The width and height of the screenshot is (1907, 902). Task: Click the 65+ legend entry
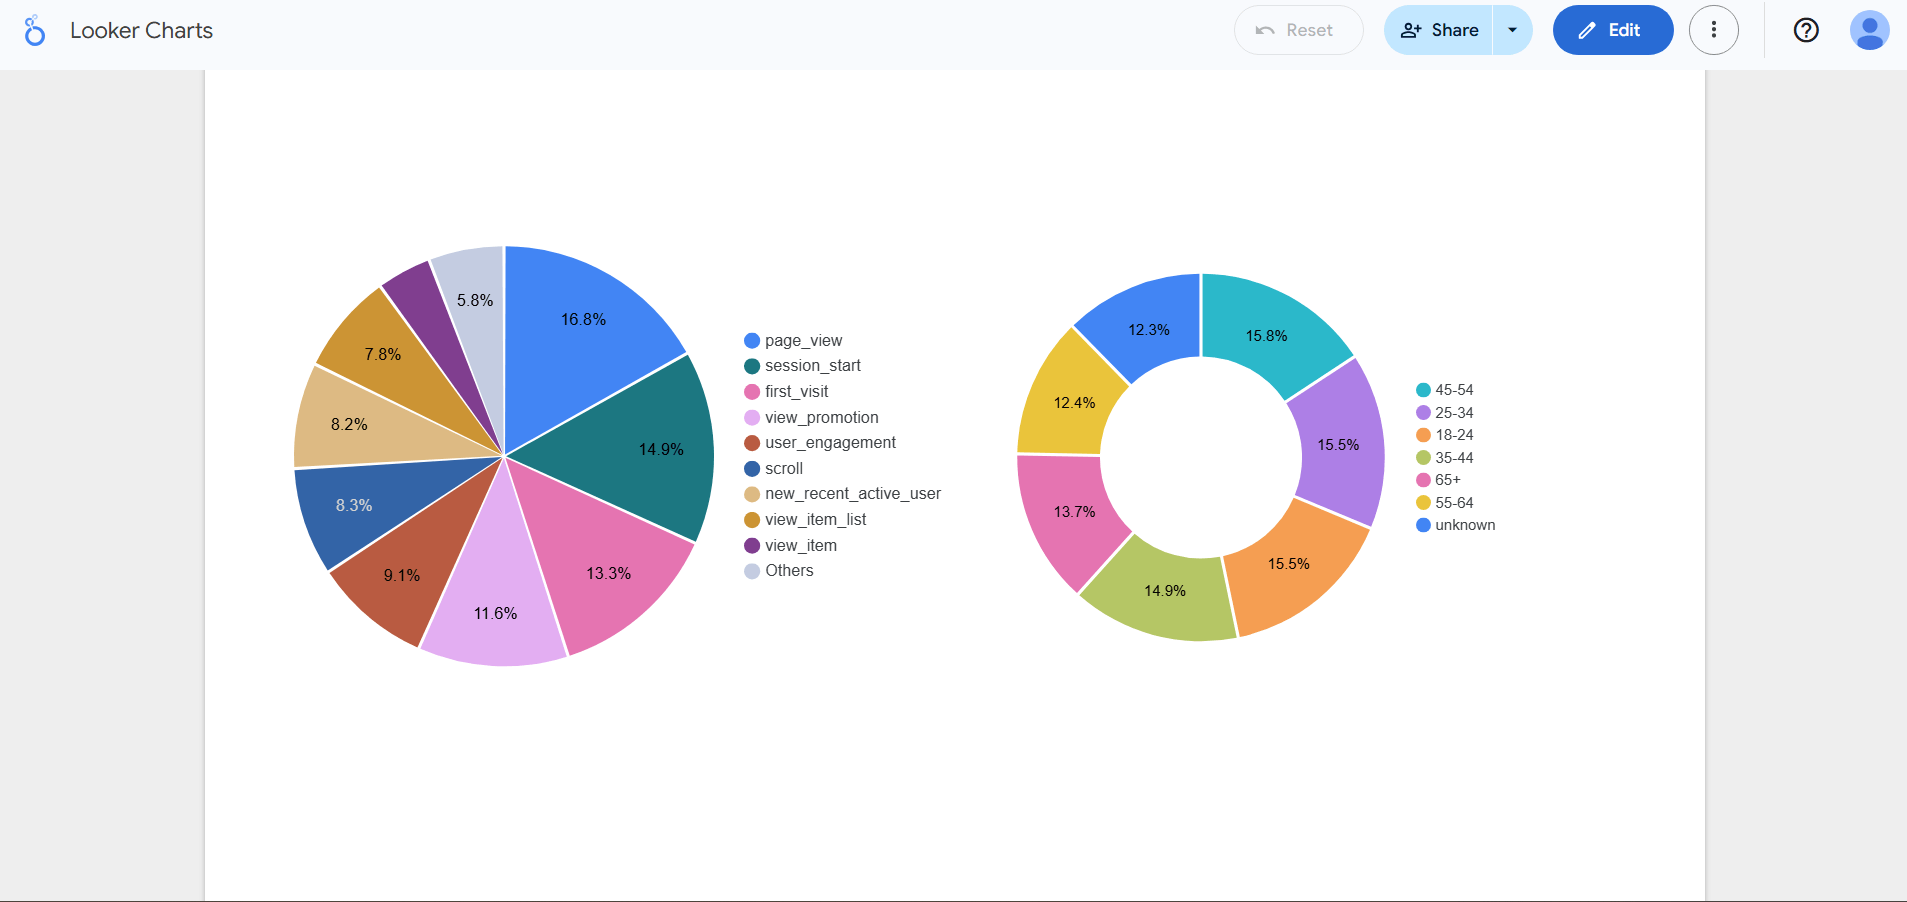pos(1438,480)
